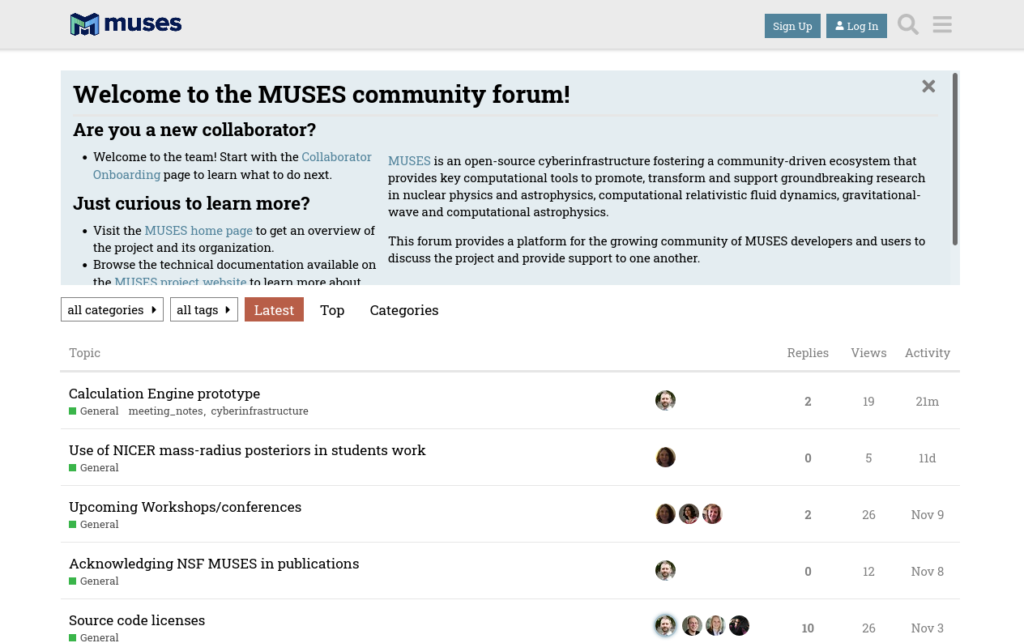Expand the all categories dropdown
1024x643 pixels.
tap(112, 309)
